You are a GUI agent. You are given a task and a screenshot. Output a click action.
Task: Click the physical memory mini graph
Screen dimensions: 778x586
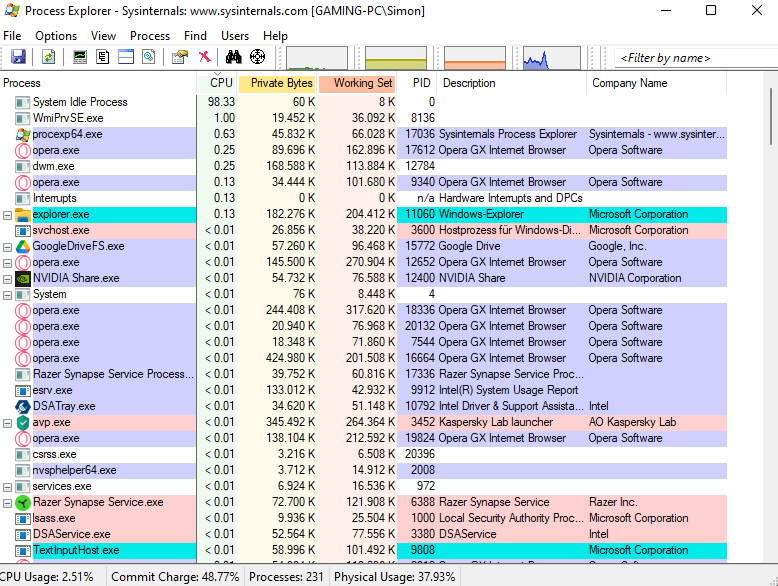tap(474, 58)
